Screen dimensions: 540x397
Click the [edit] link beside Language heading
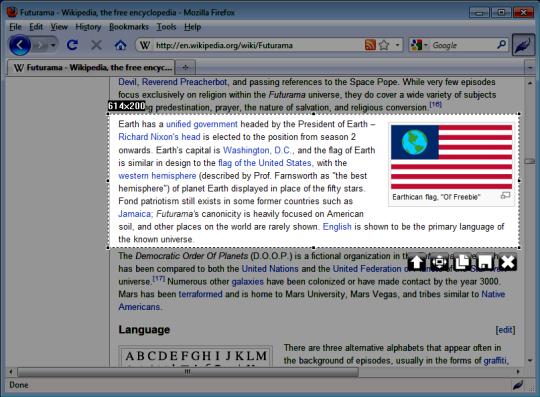coord(505,330)
